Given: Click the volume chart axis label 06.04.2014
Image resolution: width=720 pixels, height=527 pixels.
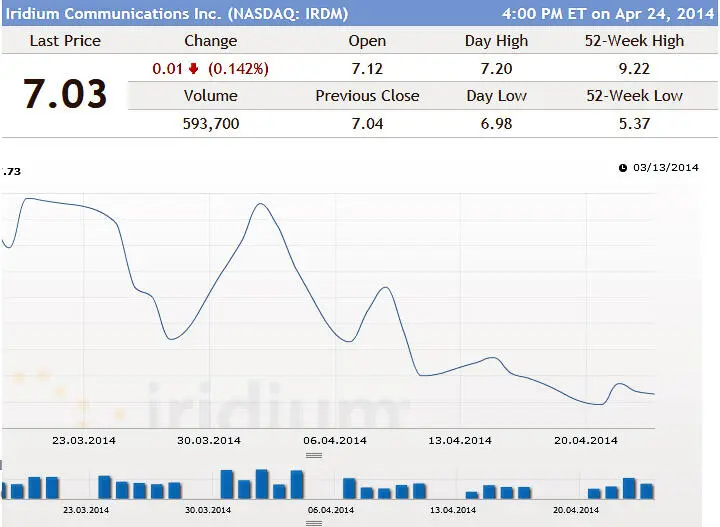Looking at the screenshot, I should tap(331, 510).
